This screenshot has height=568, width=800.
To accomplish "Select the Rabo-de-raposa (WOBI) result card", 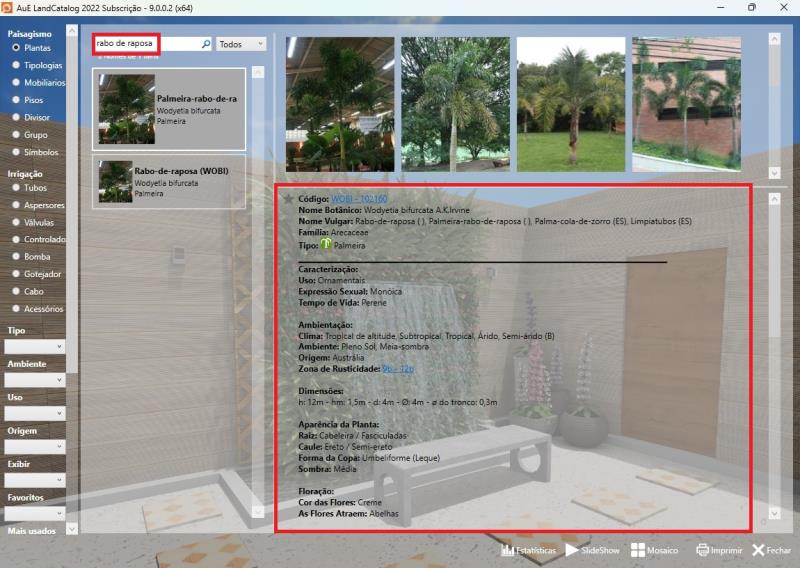I will pyautogui.click(x=169, y=182).
